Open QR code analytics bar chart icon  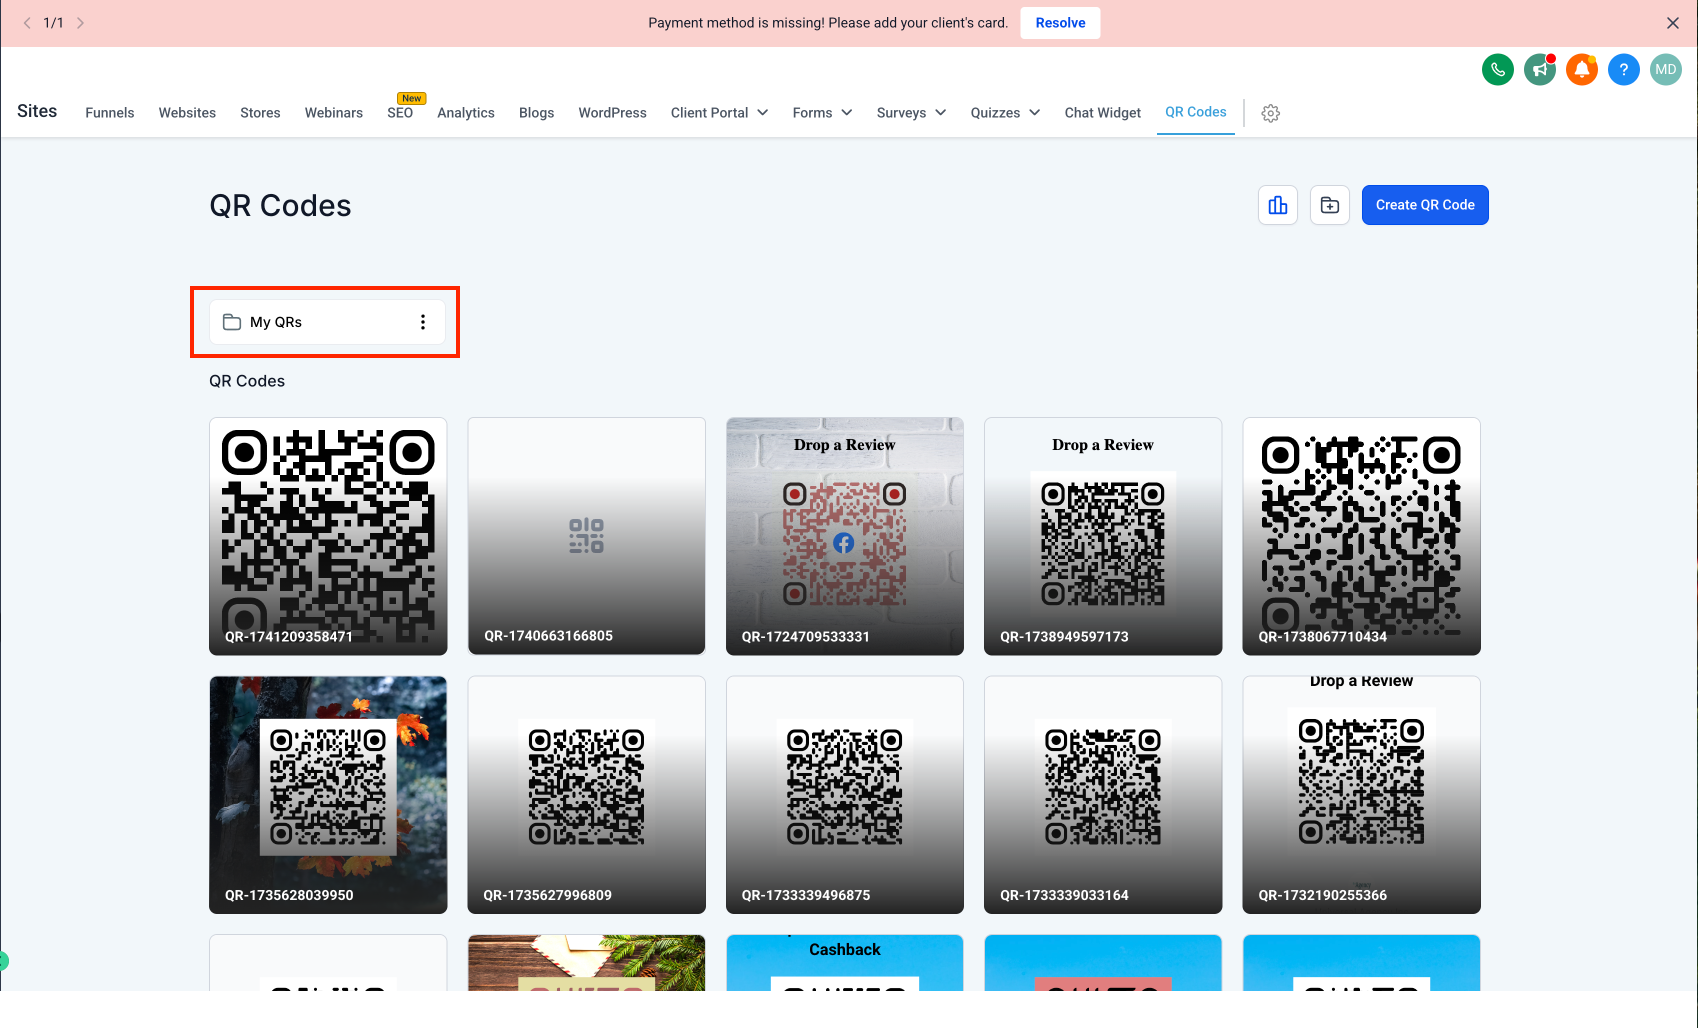click(1277, 205)
